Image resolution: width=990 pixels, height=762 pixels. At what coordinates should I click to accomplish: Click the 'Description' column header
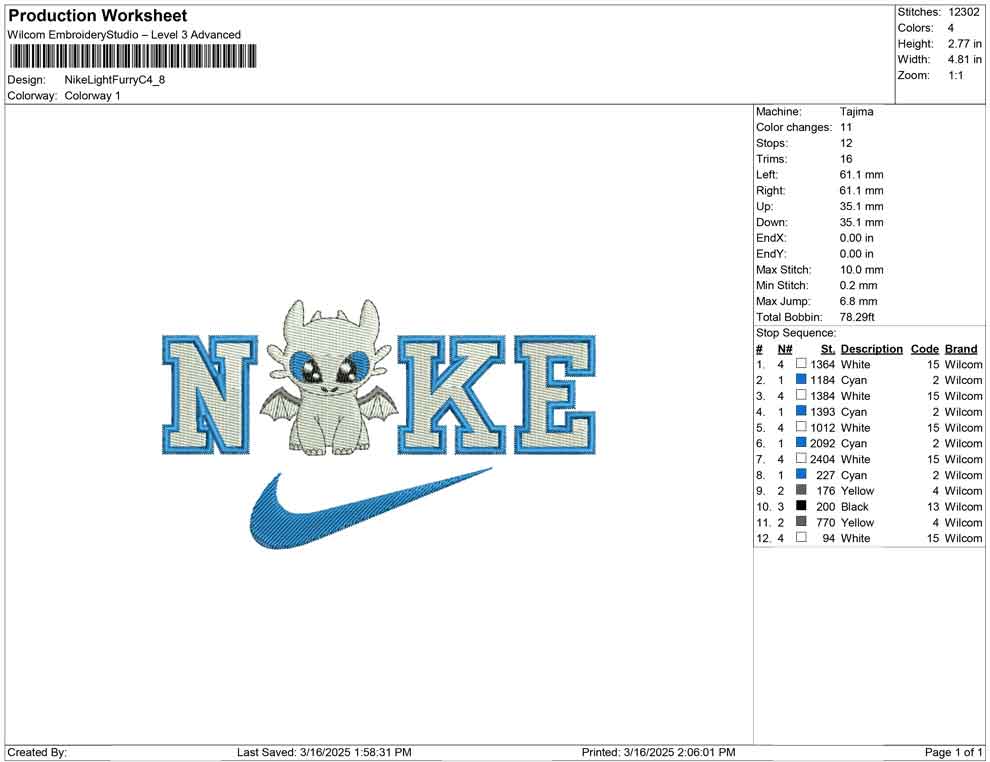point(872,349)
